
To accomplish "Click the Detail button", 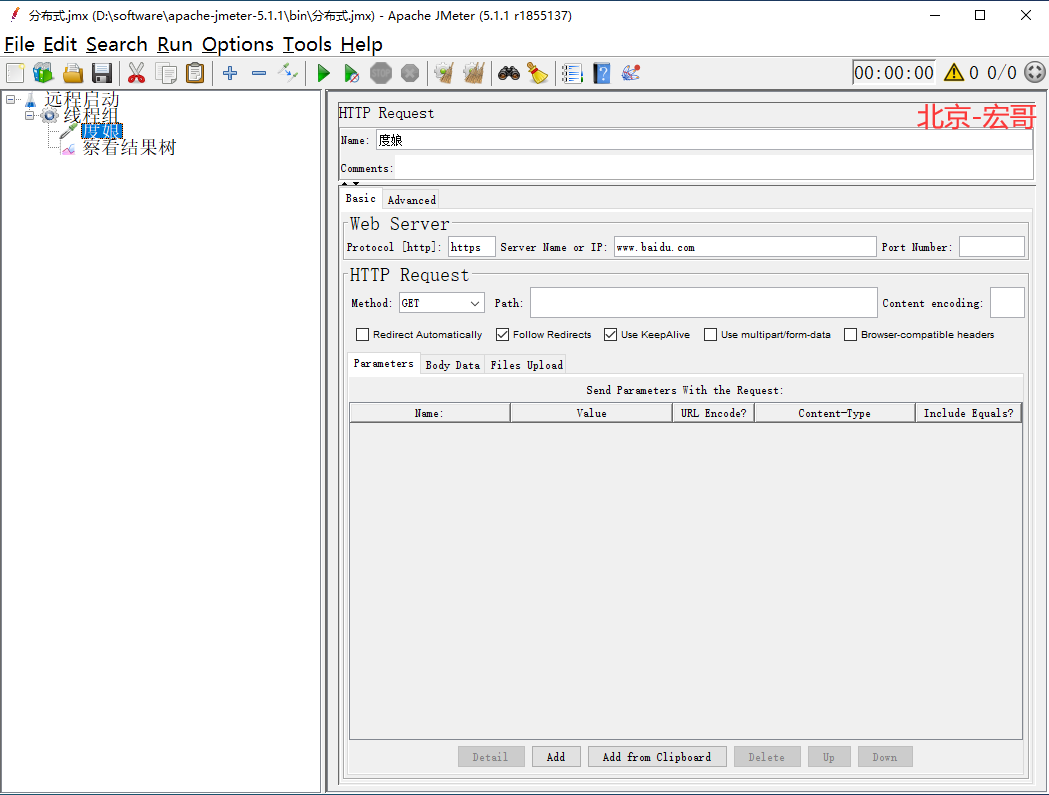I will tap(490, 757).
